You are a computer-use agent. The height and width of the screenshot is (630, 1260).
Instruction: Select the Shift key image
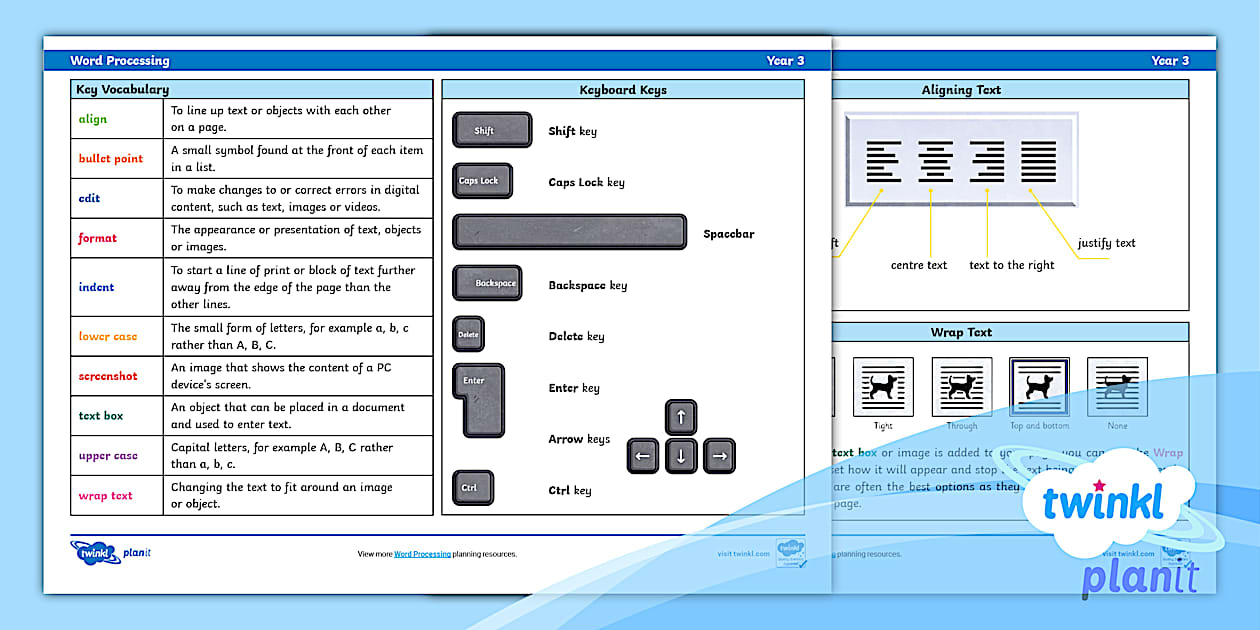pyautogui.click(x=491, y=129)
